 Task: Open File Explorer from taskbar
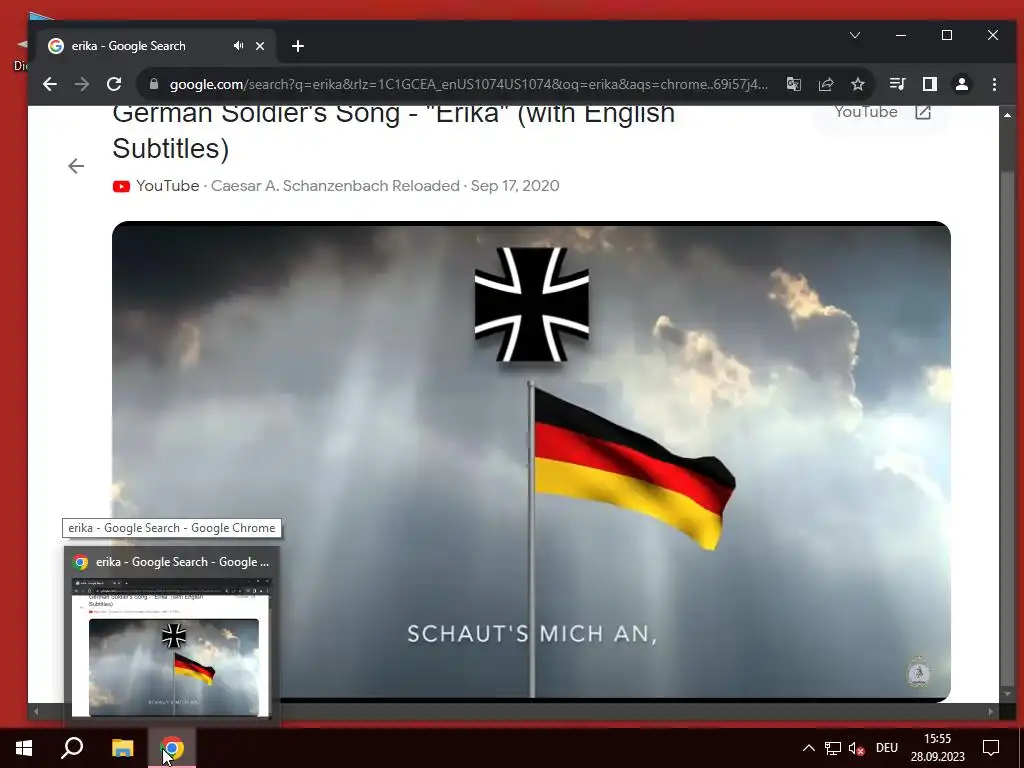tap(122, 748)
